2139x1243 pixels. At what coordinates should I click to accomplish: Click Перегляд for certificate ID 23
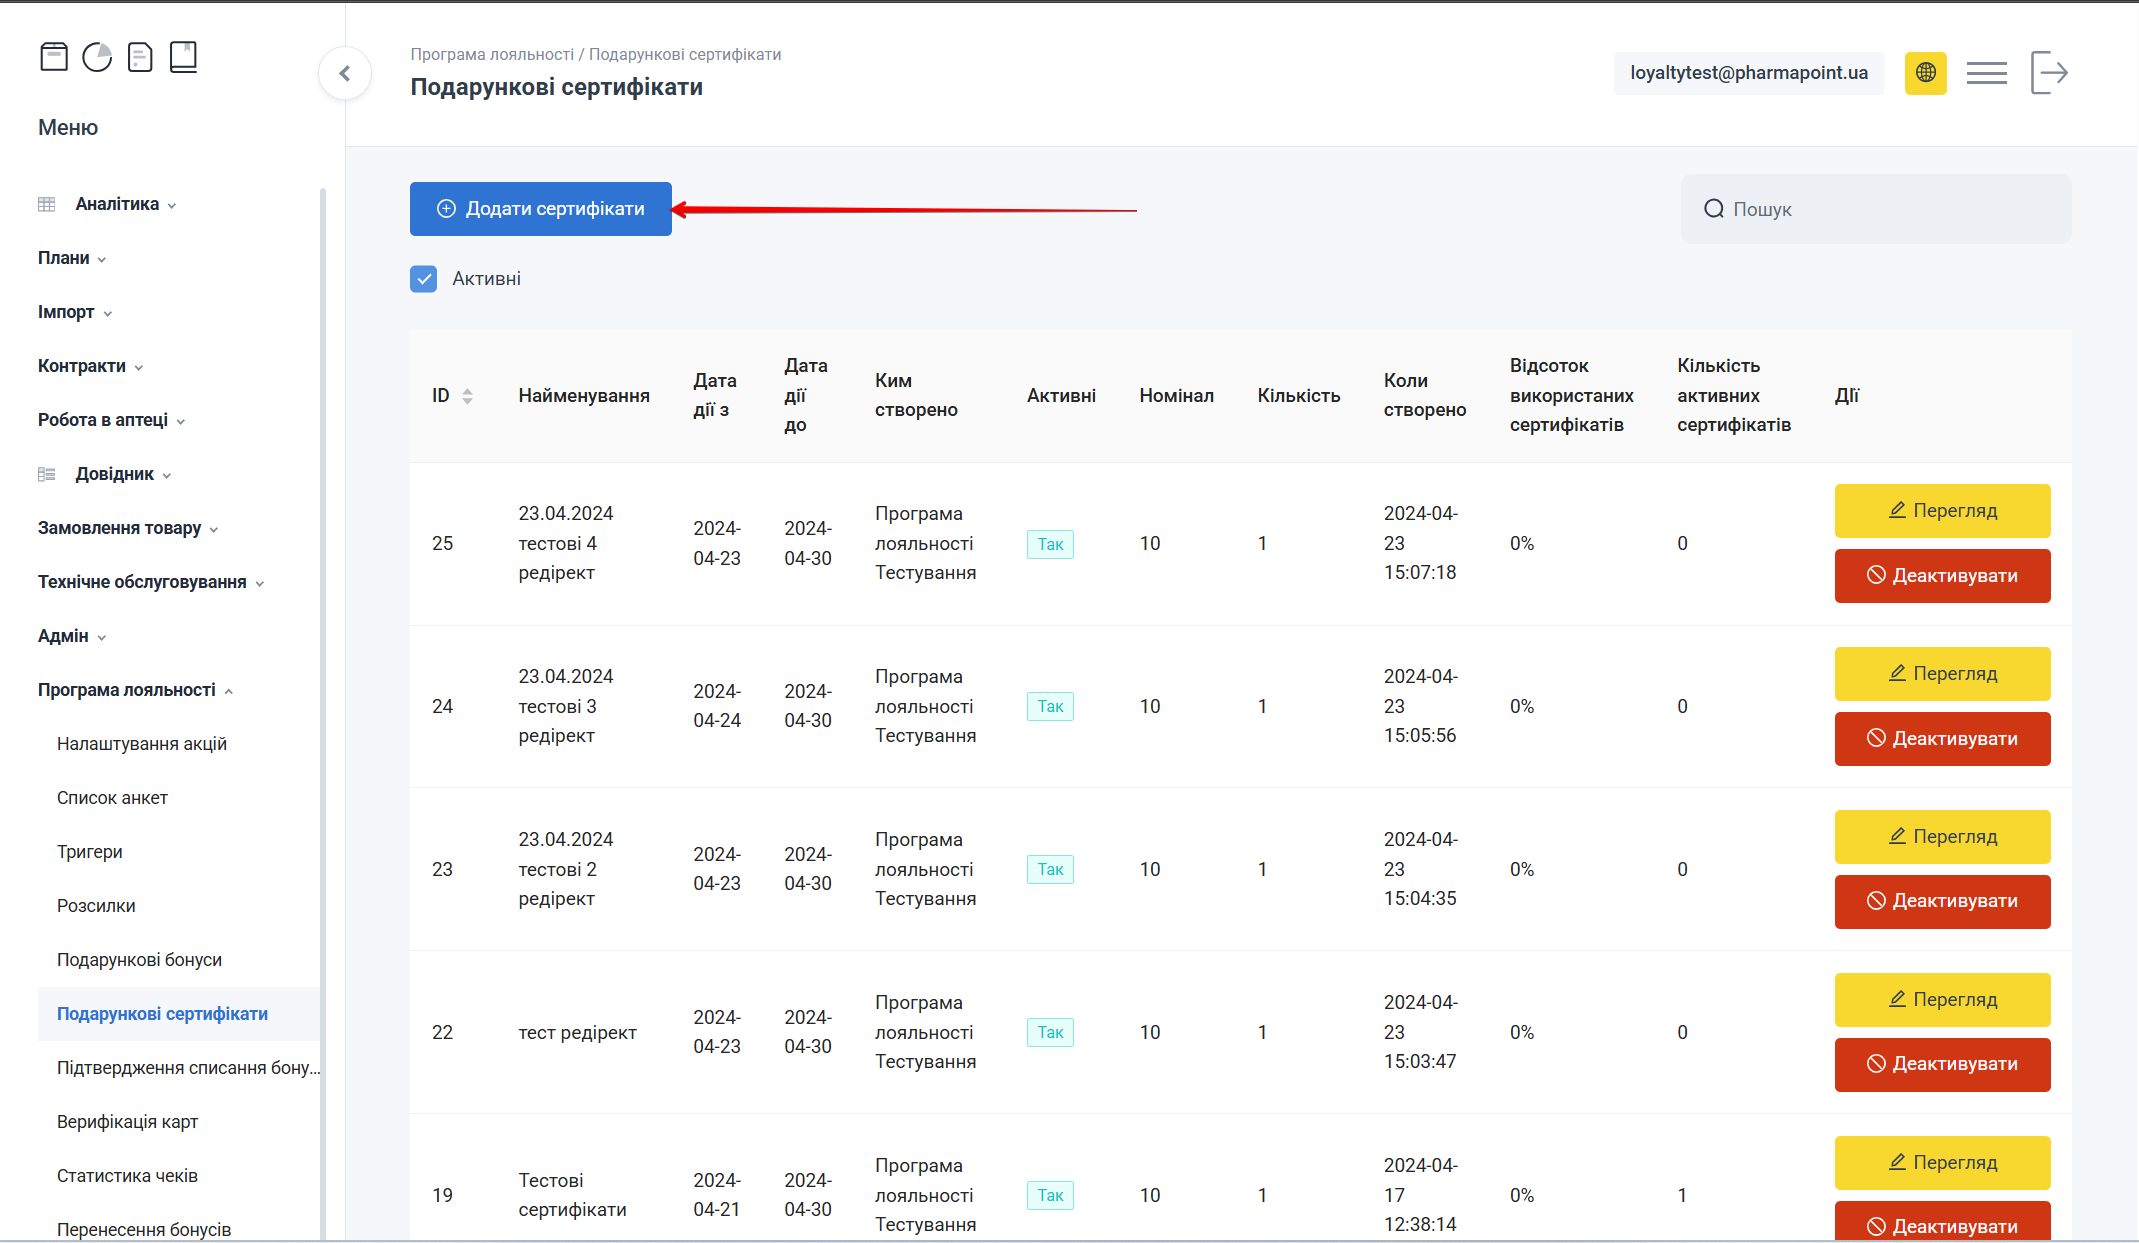point(1942,837)
